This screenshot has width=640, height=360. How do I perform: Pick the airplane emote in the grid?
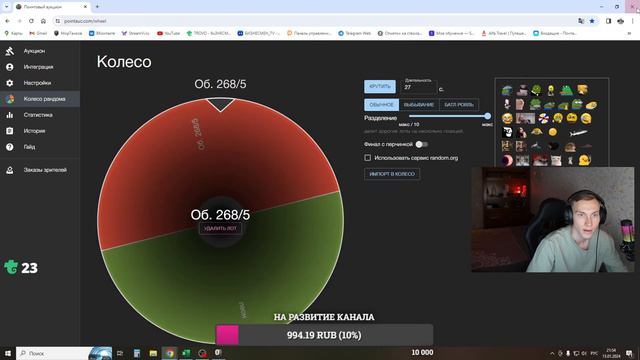coord(578,133)
